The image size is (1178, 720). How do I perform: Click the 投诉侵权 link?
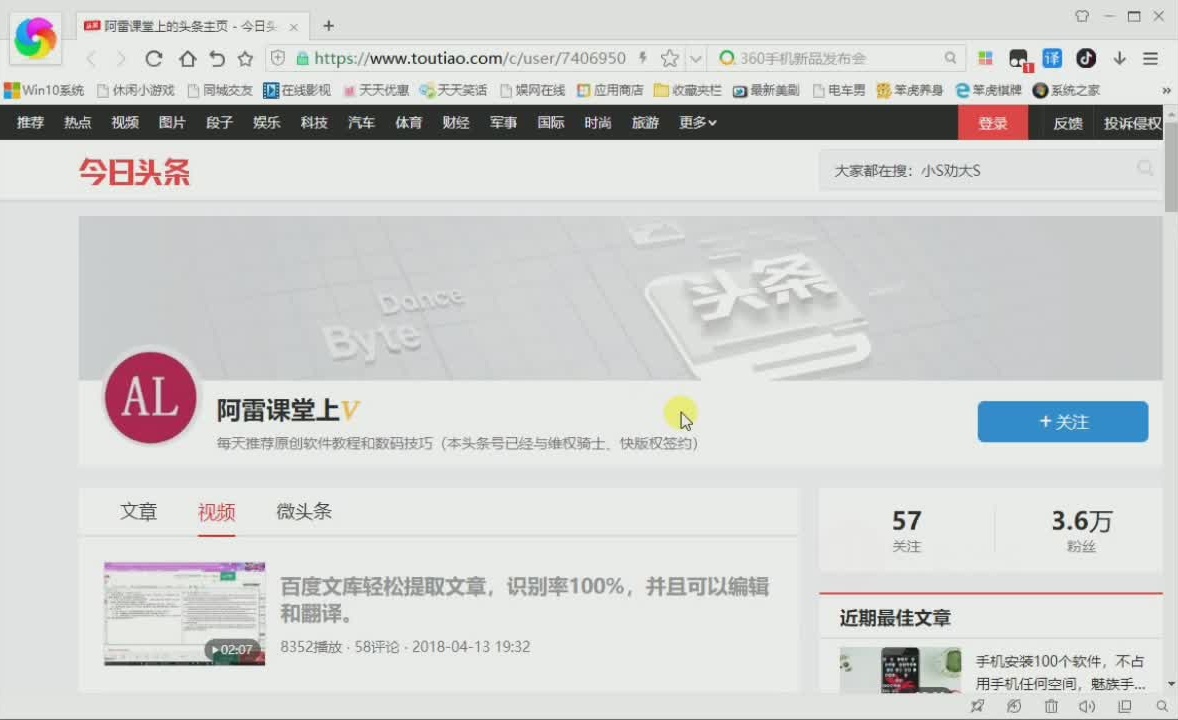point(1132,123)
